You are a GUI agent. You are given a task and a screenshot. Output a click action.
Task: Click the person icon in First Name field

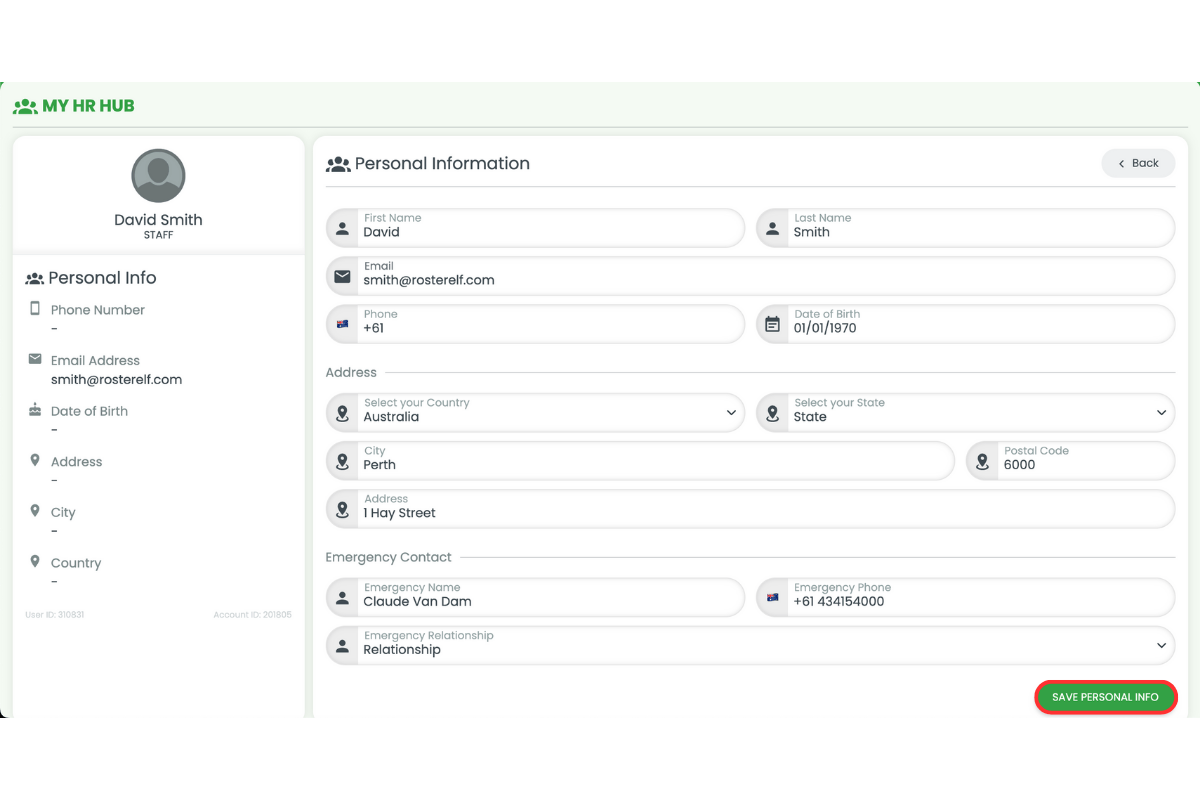[344, 228]
